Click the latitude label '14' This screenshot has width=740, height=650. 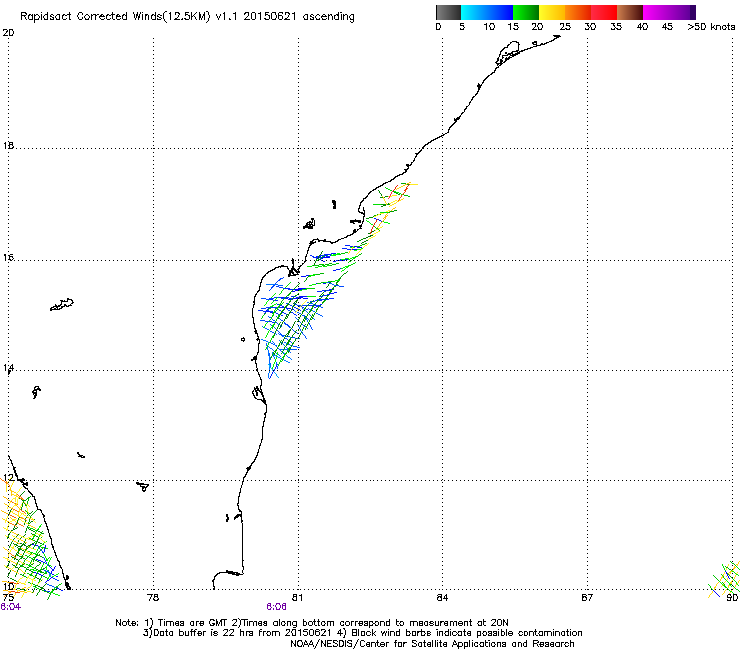click(8, 368)
